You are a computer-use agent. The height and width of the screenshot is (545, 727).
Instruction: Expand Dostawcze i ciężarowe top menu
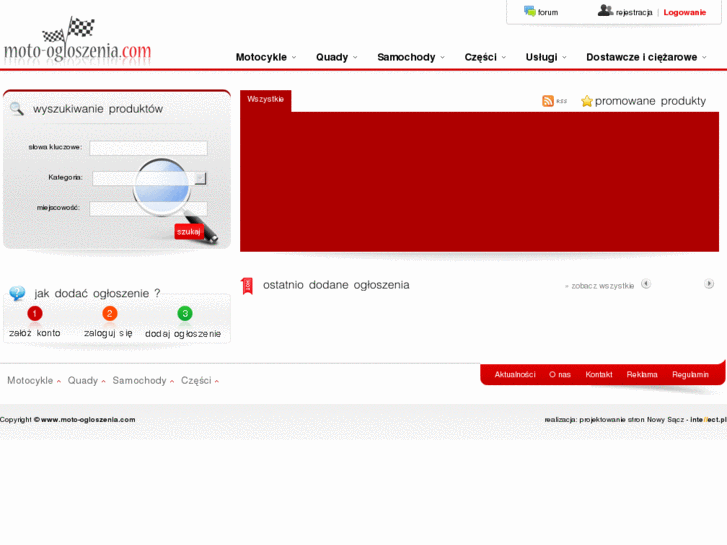646,57
